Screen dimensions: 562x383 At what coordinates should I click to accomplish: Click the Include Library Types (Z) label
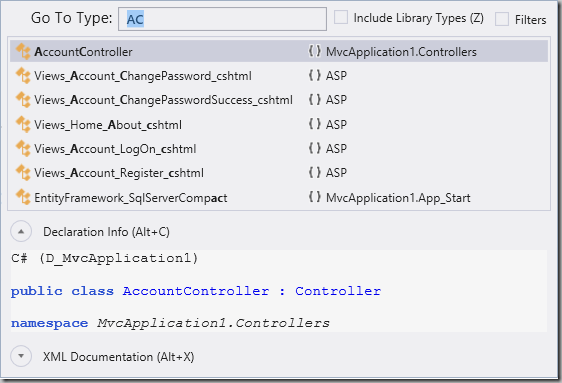coord(419,18)
